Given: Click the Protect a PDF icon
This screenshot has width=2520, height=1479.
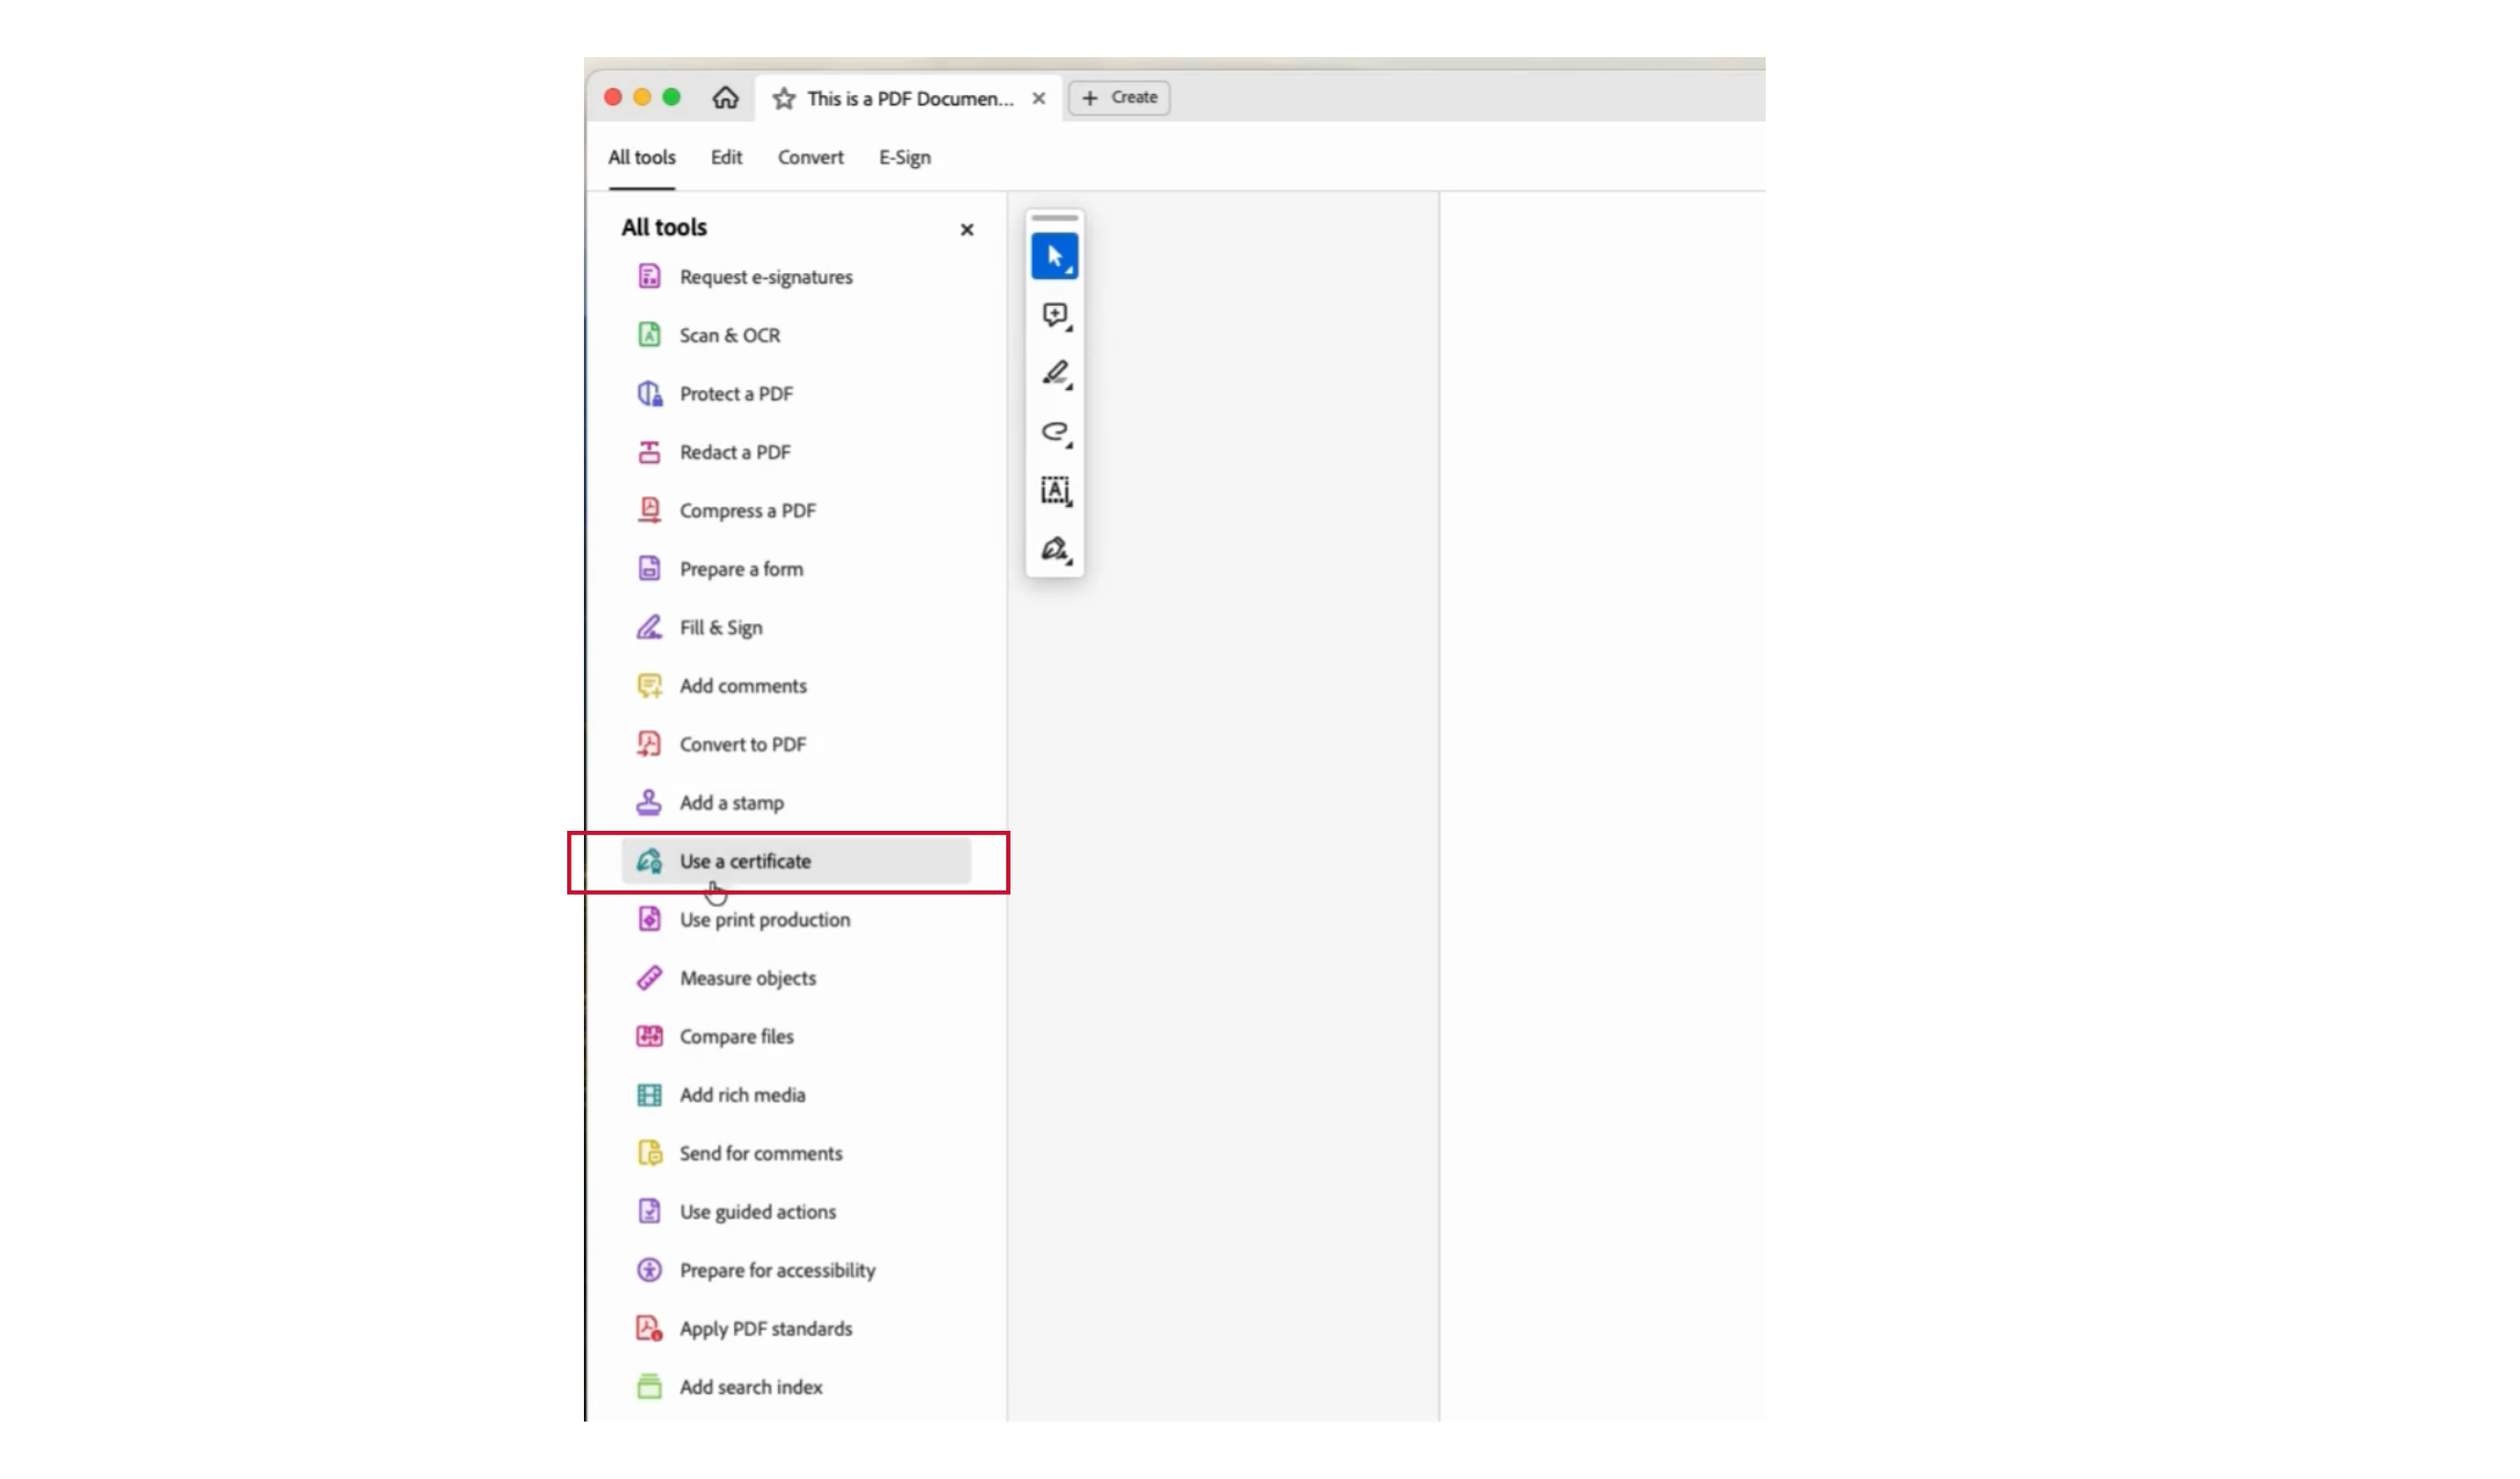Looking at the screenshot, I should 649,393.
